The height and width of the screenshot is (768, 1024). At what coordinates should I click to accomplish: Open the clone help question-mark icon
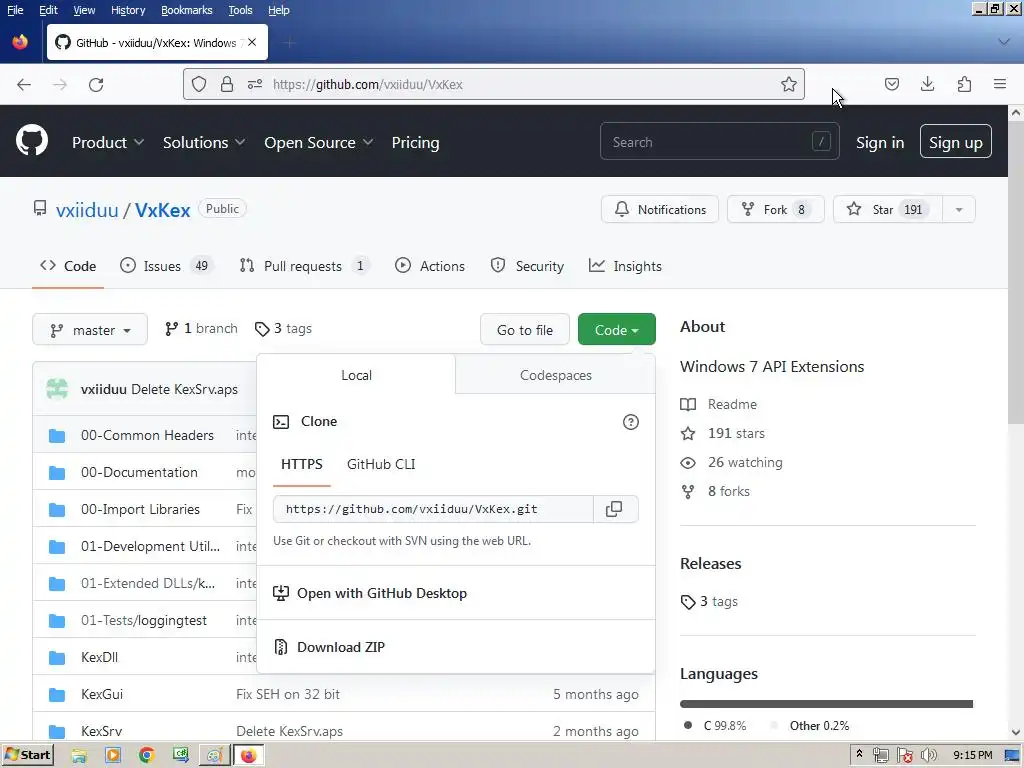tap(630, 422)
